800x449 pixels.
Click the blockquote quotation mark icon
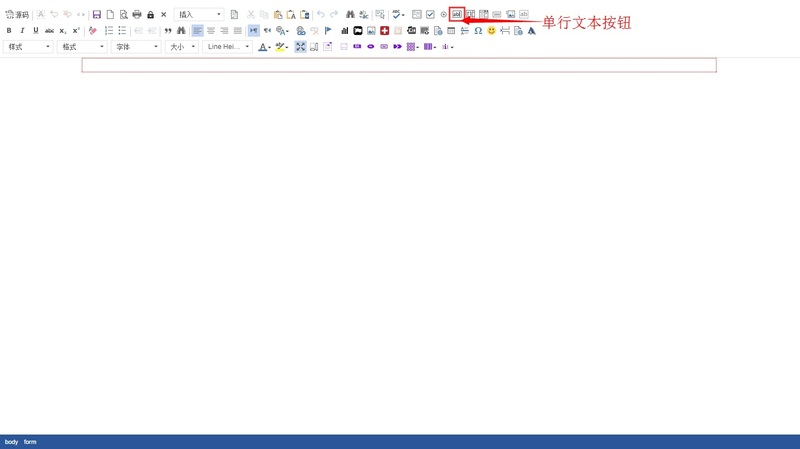pyautogui.click(x=168, y=31)
